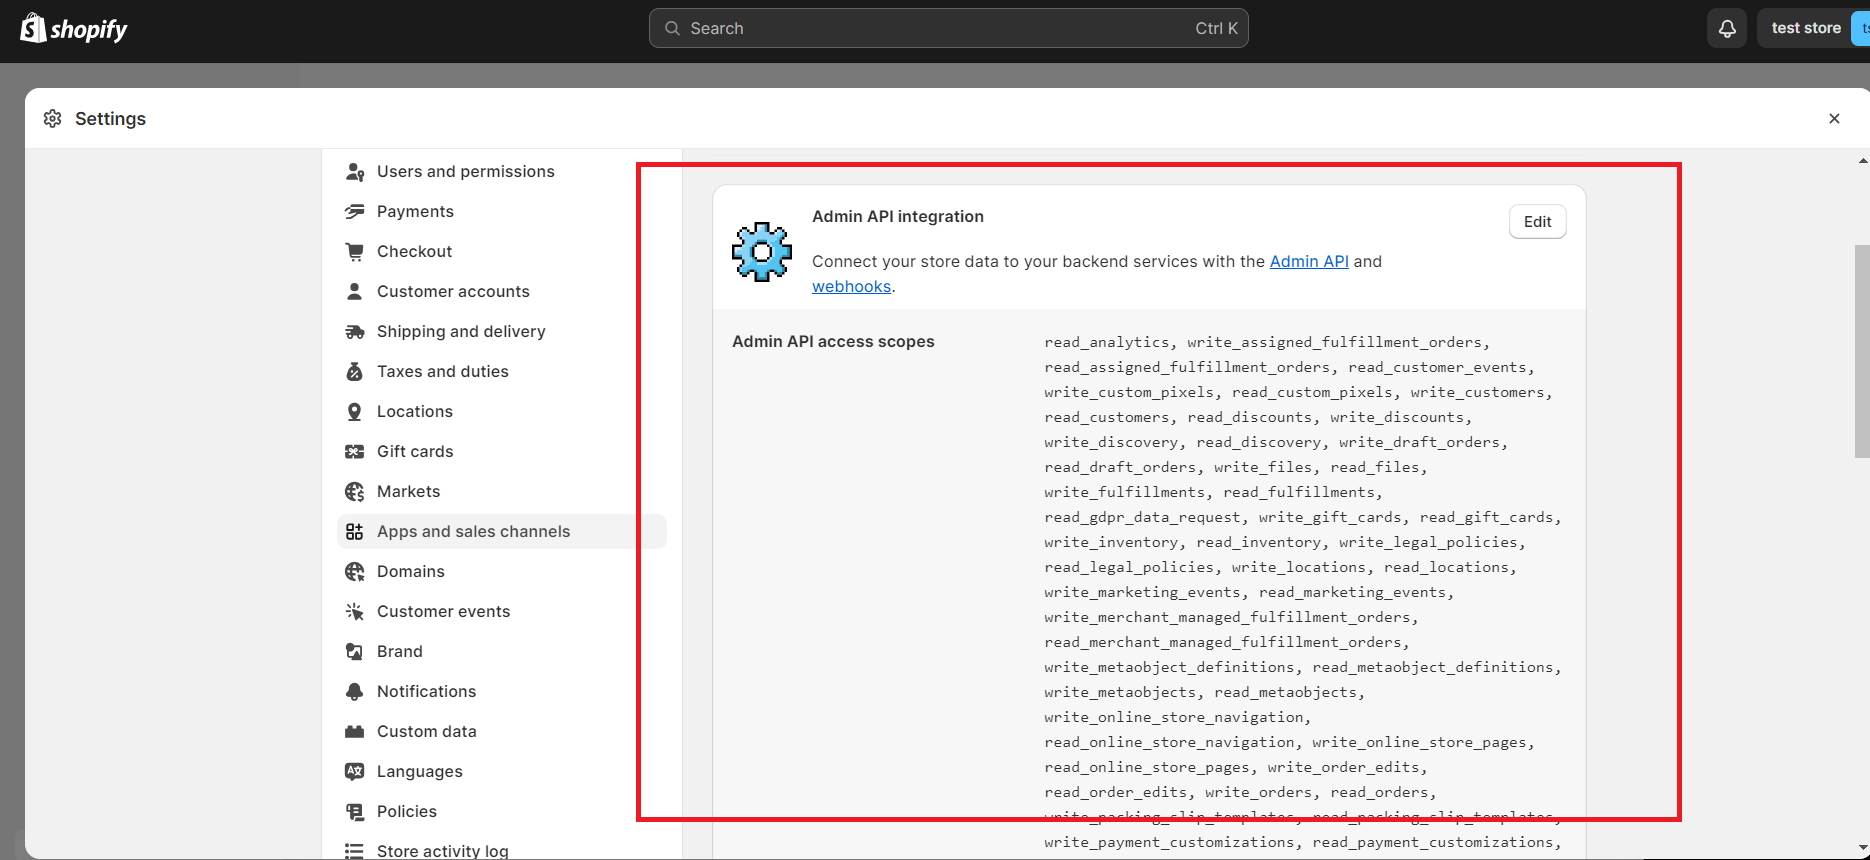Click the read_analytics scope text
The width and height of the screenshot is (1870, 860).
(1107, 342)
